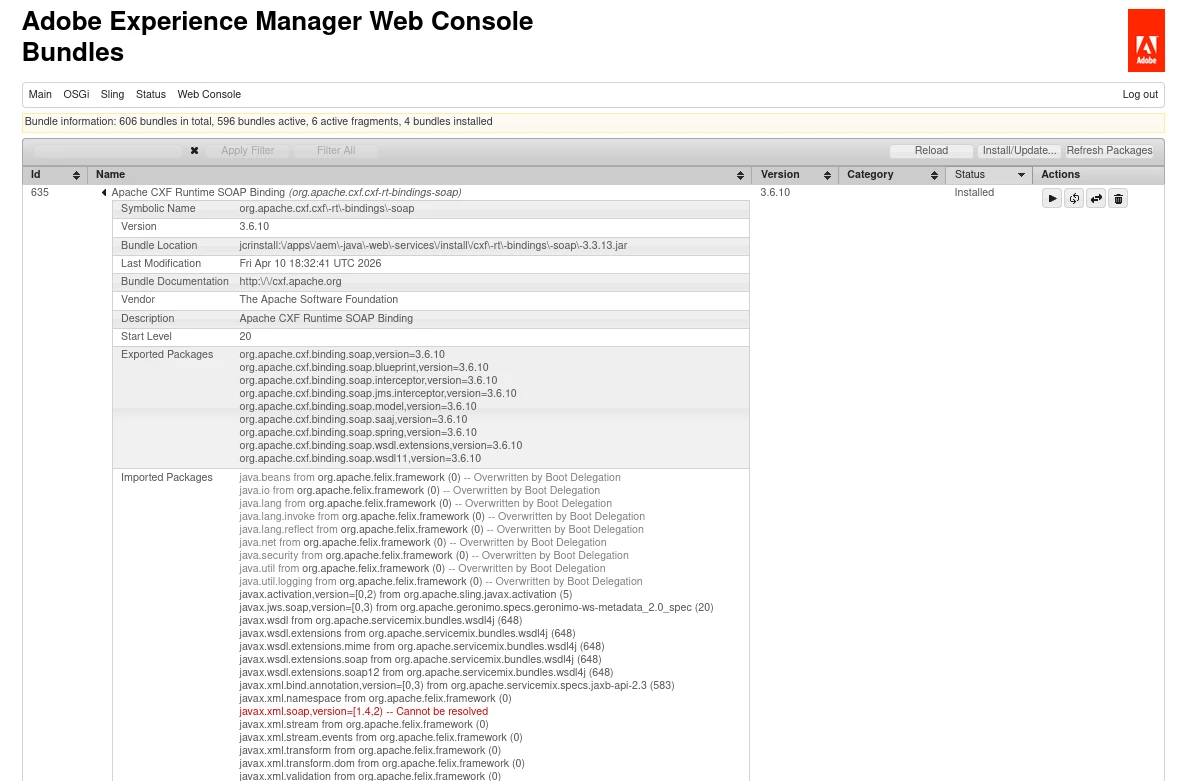Image resolution: width=1185 pixels, height=781 pixels.
Task: Click exported package org.apache.cxf.binding.soap.saaj
Action: (x=353, y=420)
